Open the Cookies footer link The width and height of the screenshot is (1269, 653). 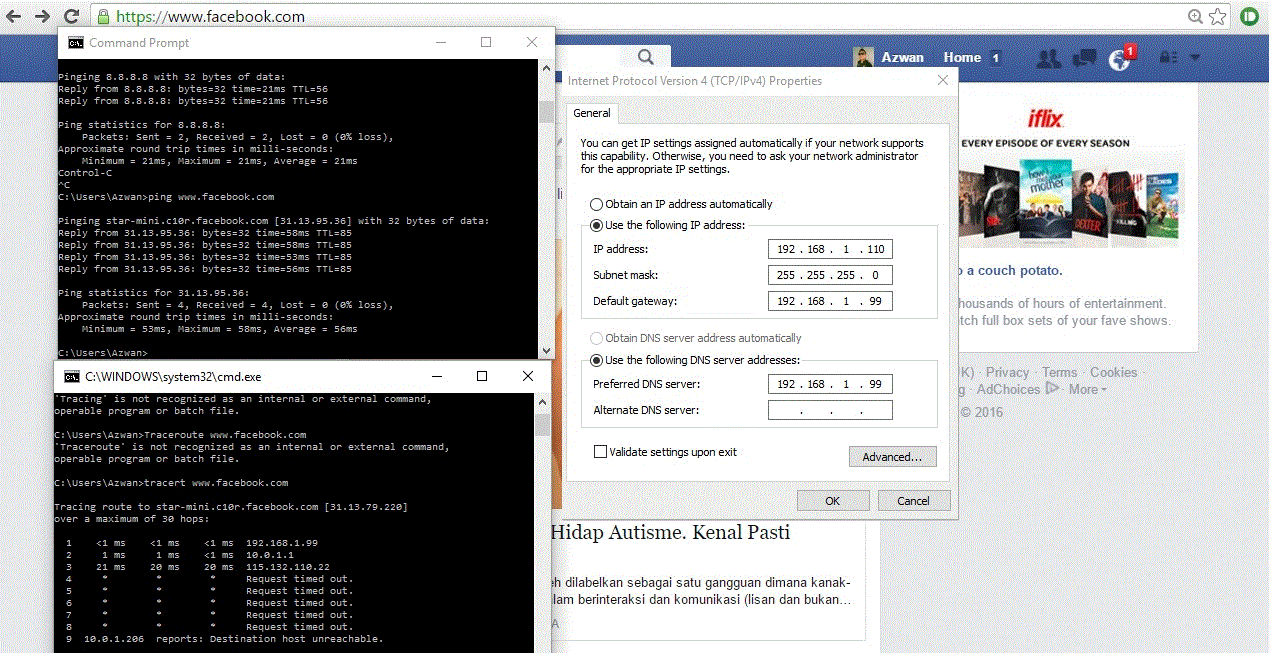[x=1113, y=372]
